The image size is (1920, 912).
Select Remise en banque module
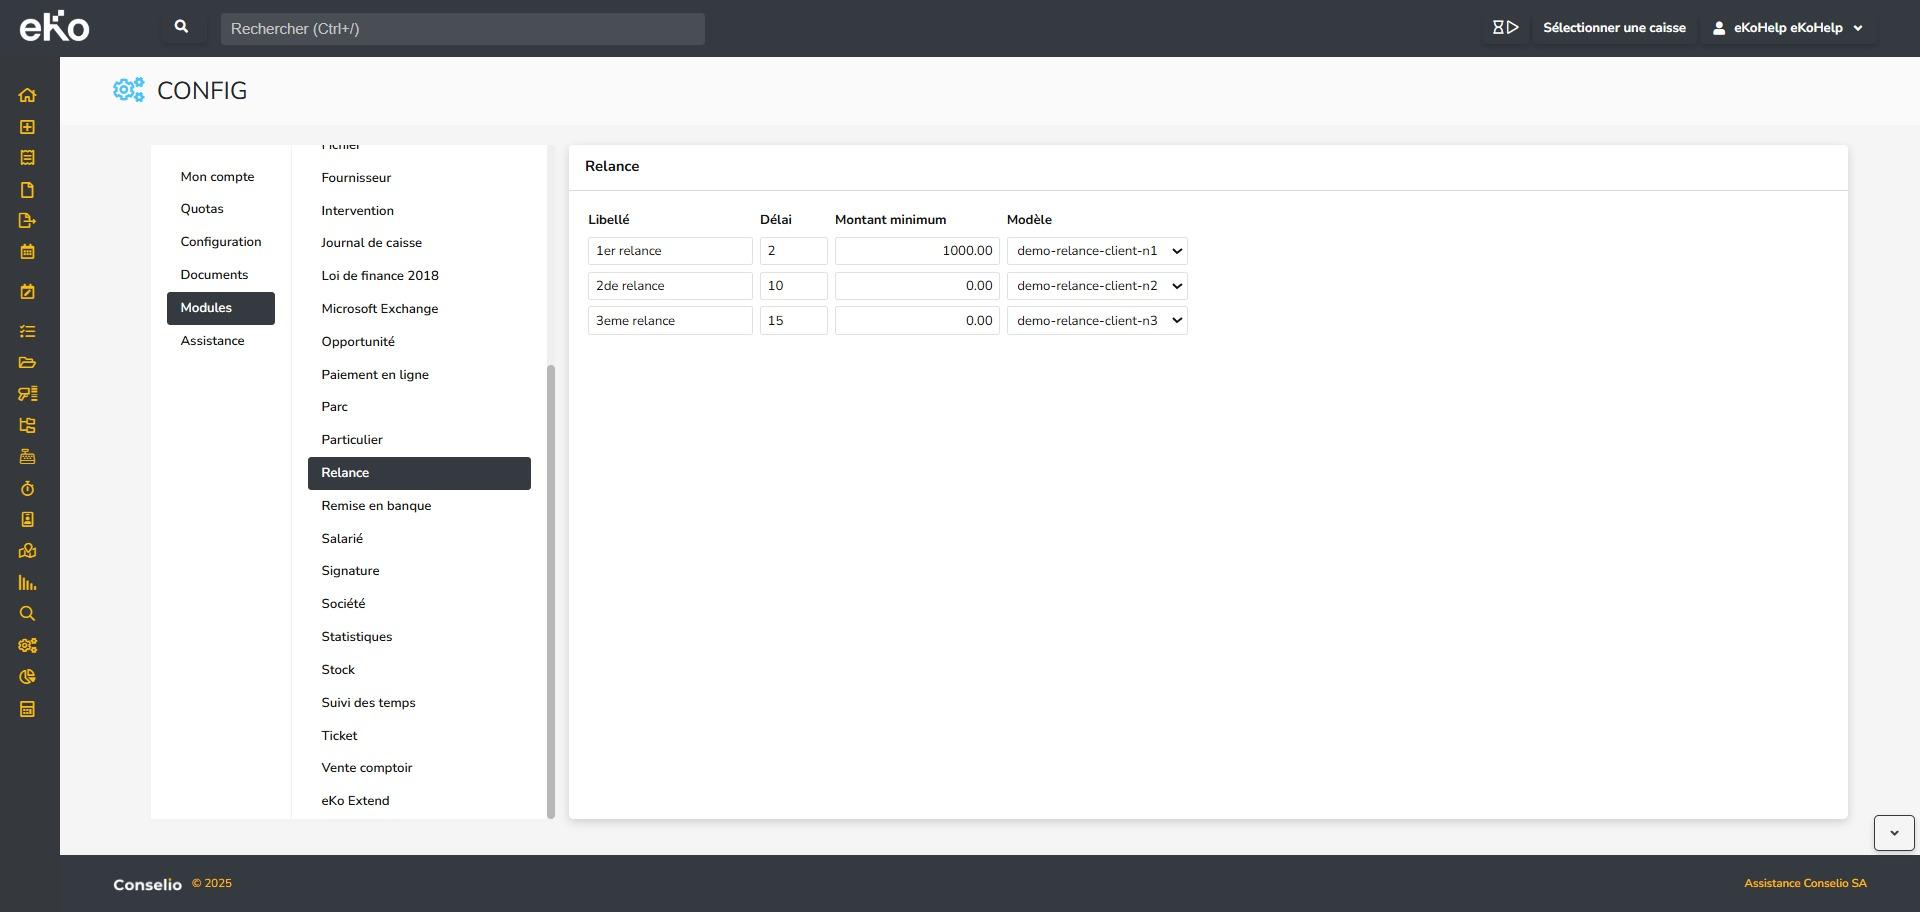click(x=376, y=506)
